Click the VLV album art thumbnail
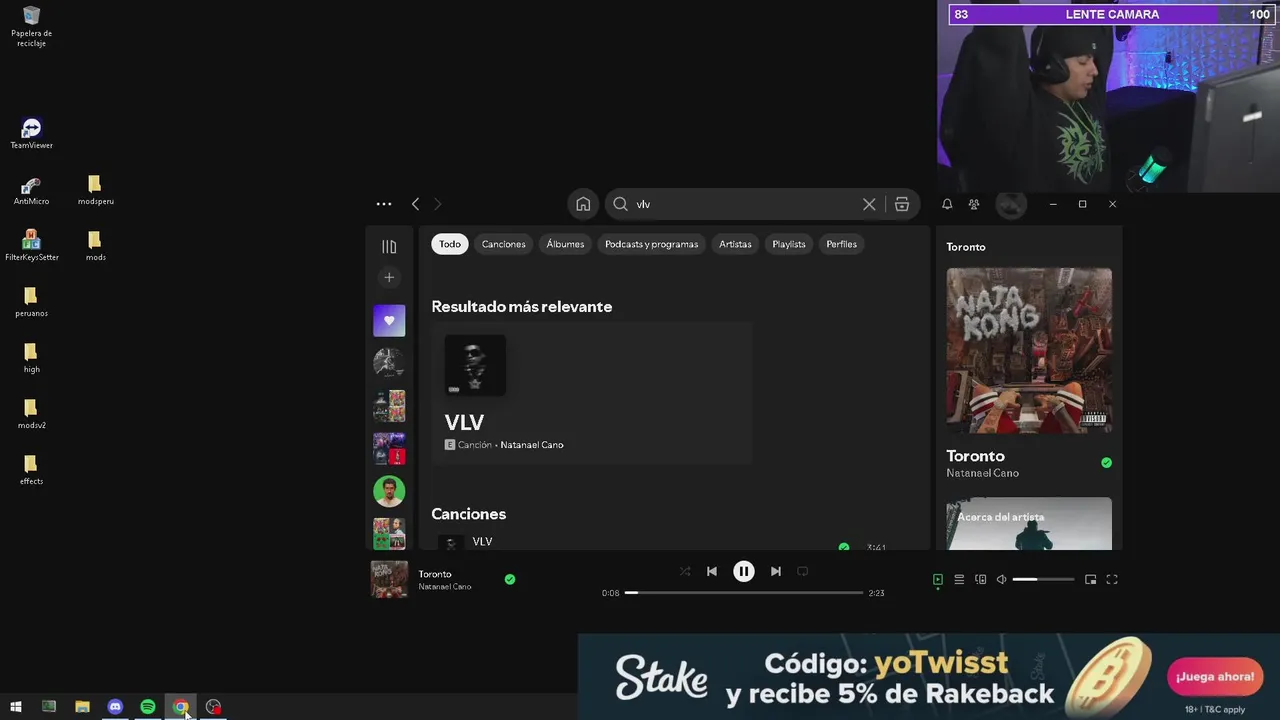Screen dimensions: 1280x720 point(475,365)
